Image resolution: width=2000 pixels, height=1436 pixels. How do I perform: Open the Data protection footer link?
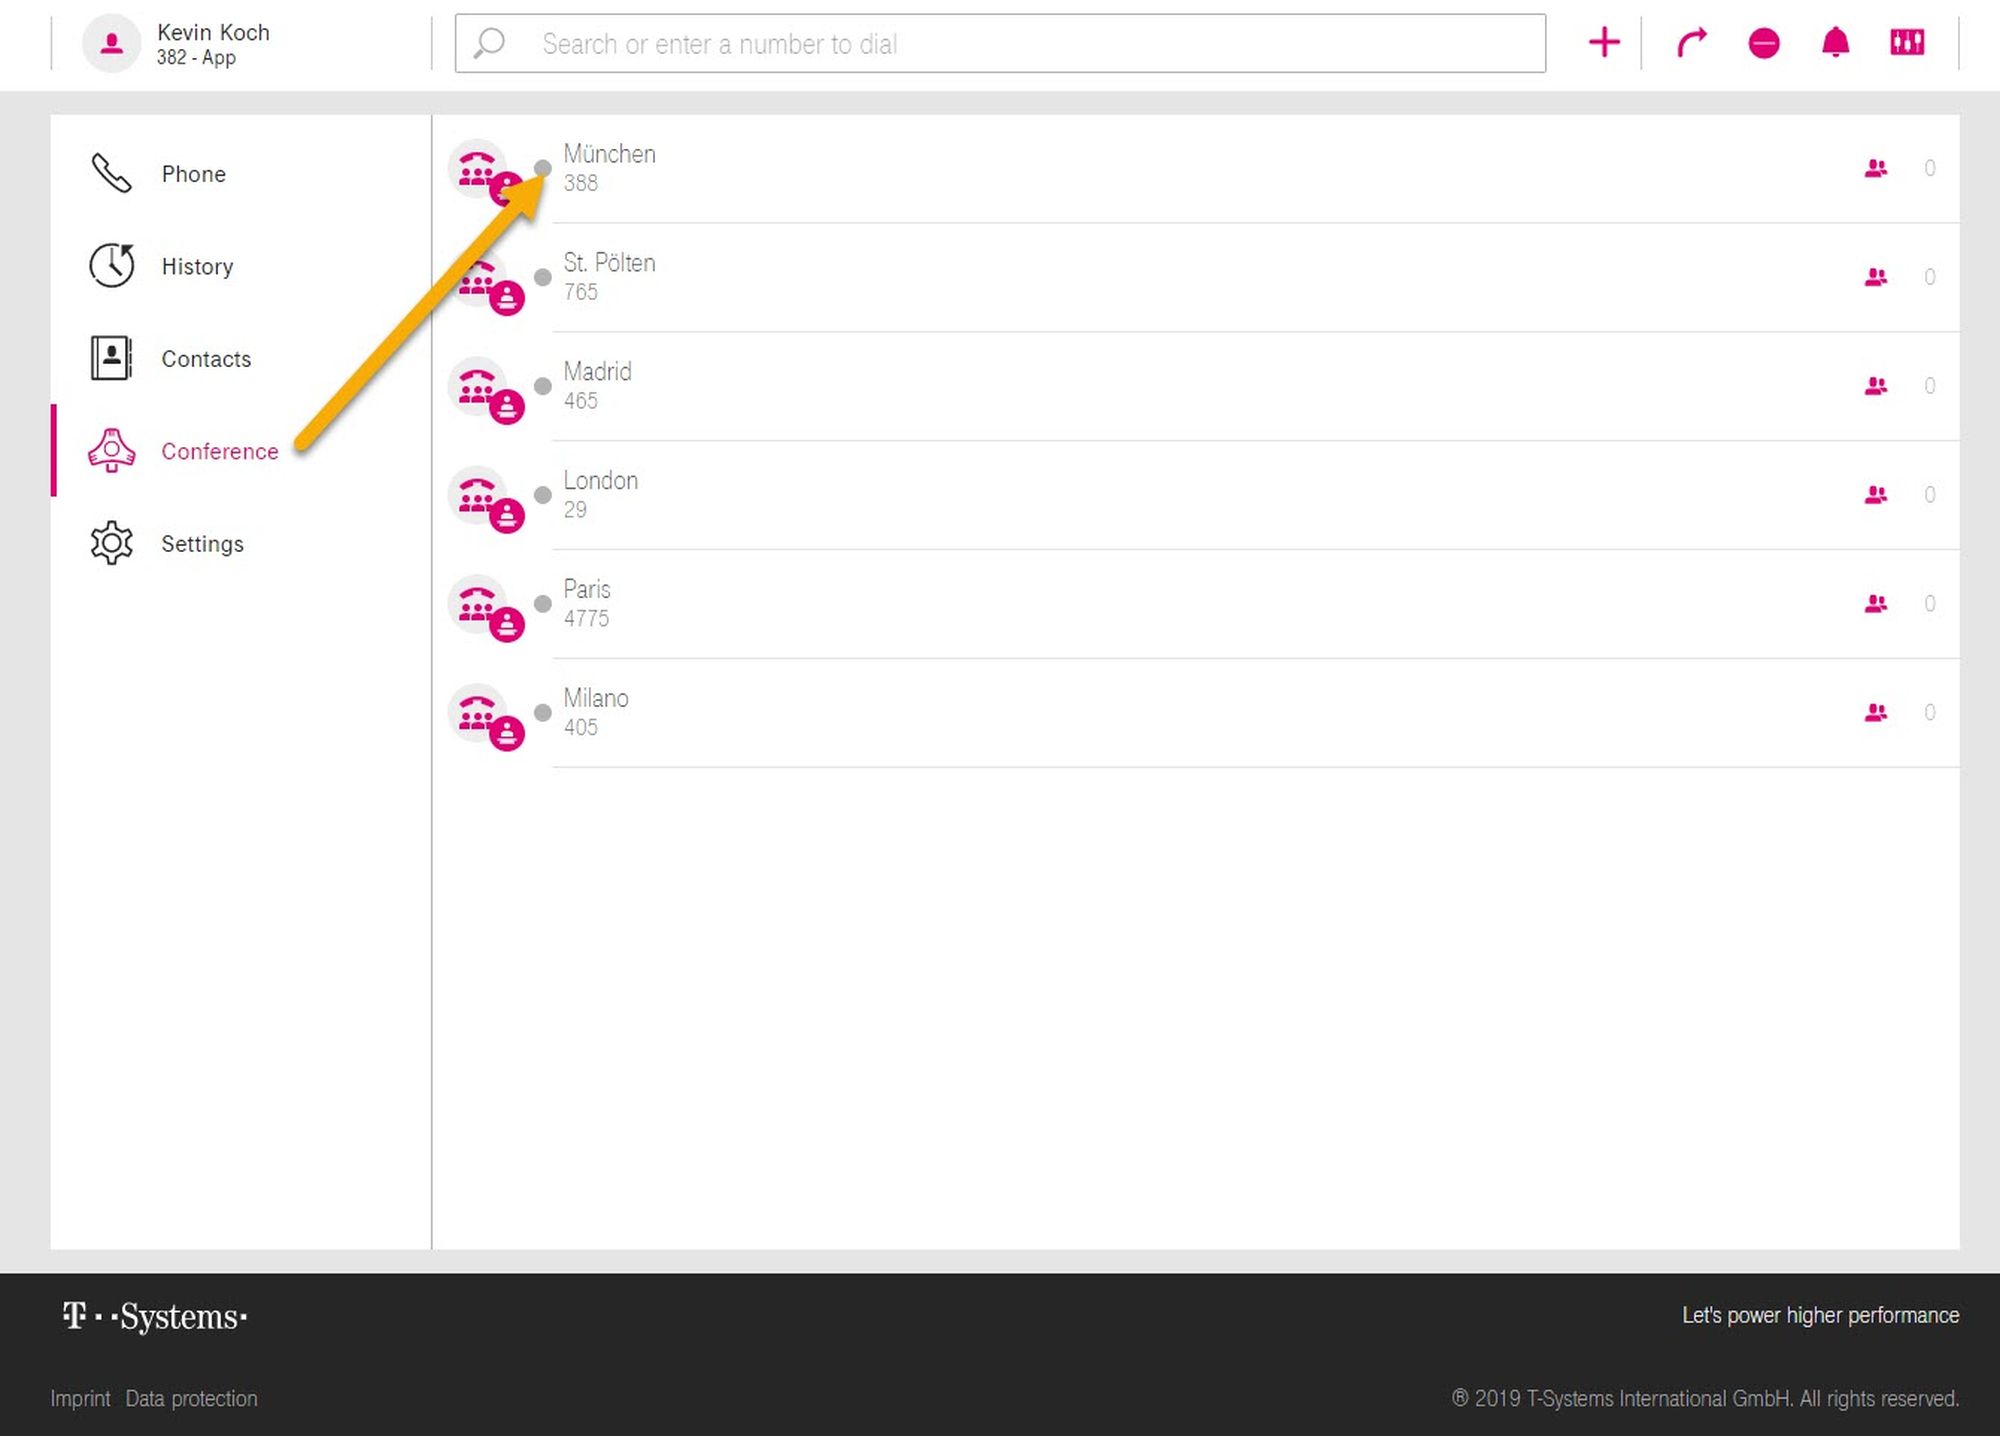pos(191,1398)
